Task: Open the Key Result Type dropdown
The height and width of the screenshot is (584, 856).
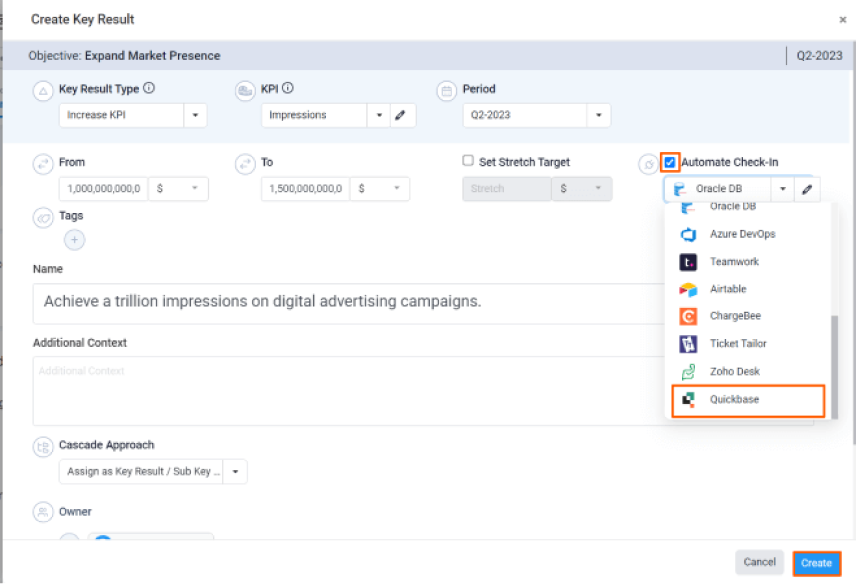Action: [x=195, y=115]
